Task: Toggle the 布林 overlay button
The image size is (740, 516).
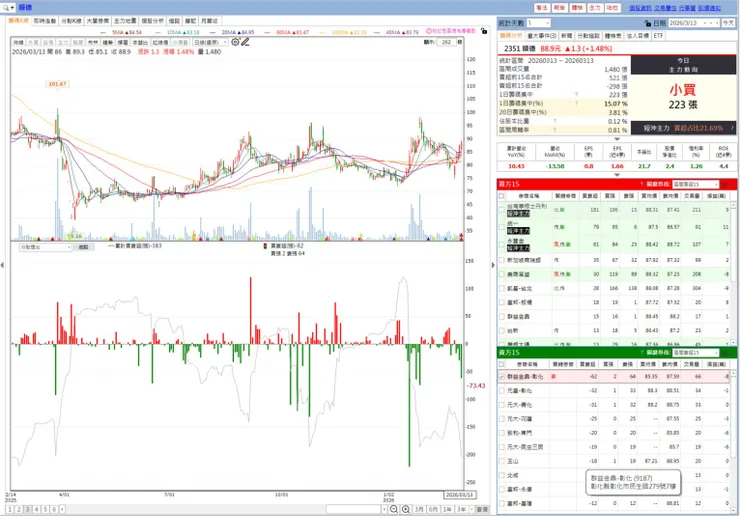Action: coord(92,42)
